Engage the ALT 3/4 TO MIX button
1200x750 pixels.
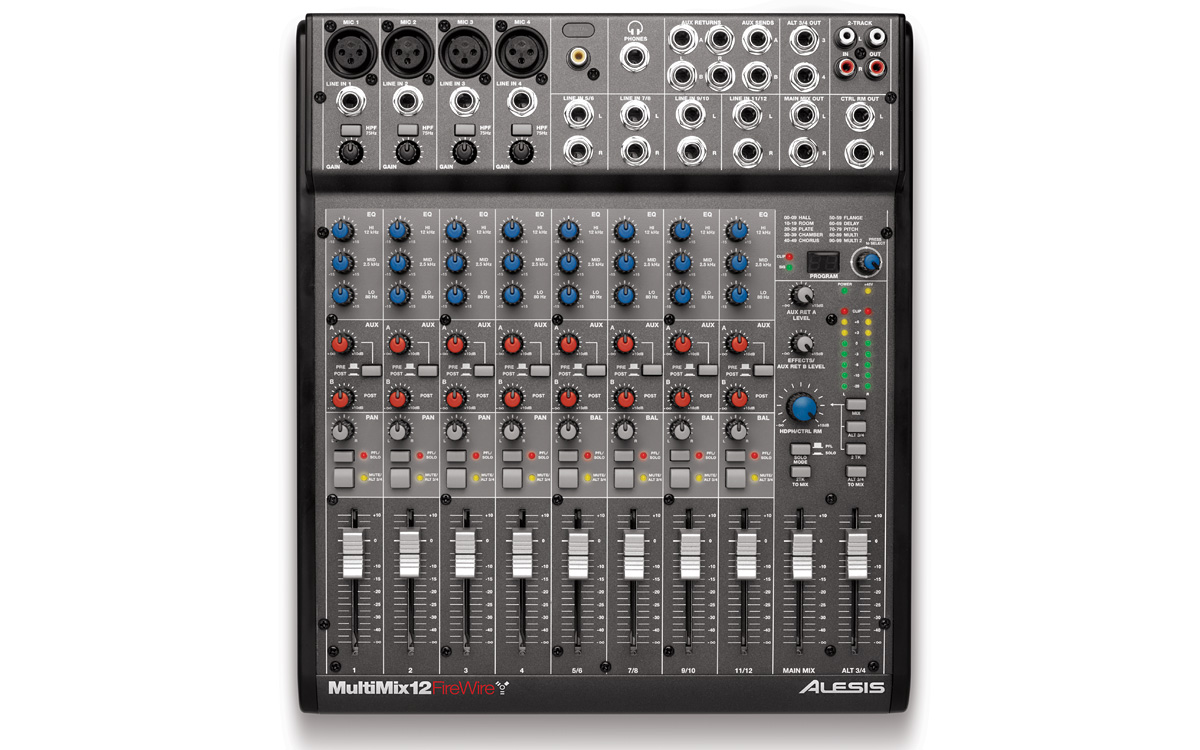855,471
